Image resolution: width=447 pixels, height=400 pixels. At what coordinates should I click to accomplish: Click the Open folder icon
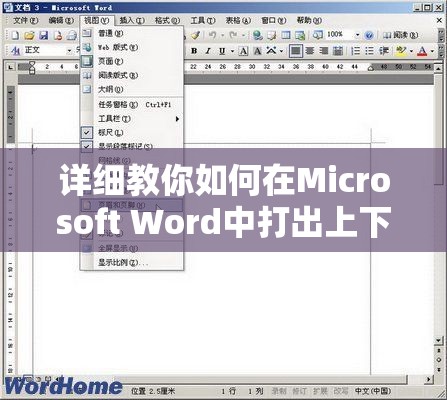pyautogui.click(x=29, y=35)
